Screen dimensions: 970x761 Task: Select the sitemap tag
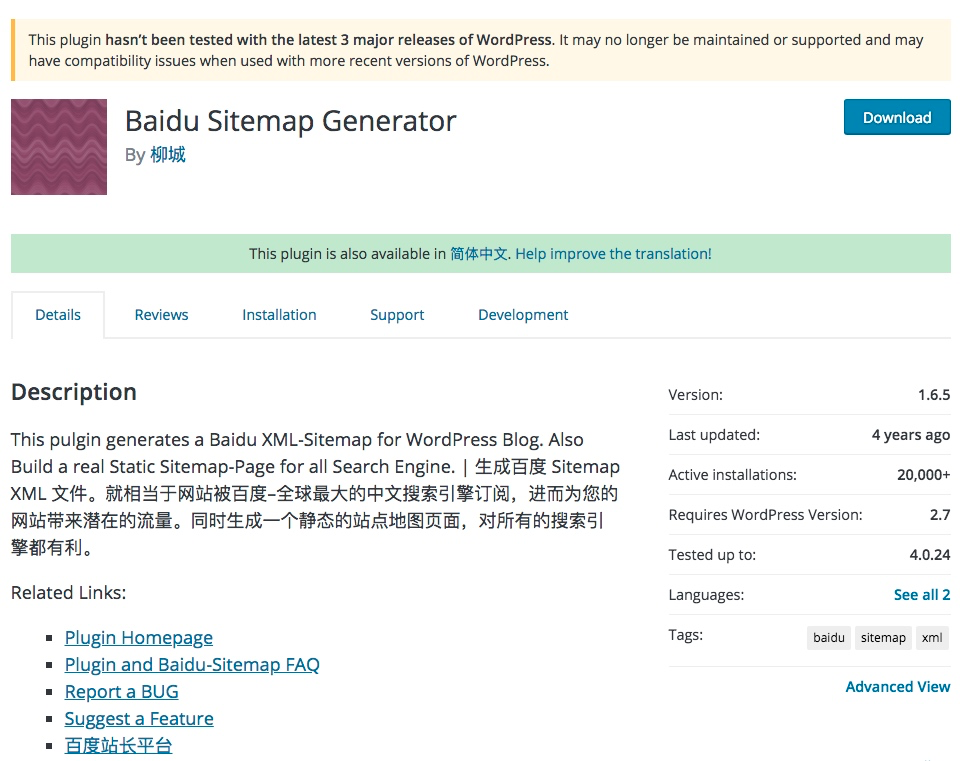click(x=883, y=637)
